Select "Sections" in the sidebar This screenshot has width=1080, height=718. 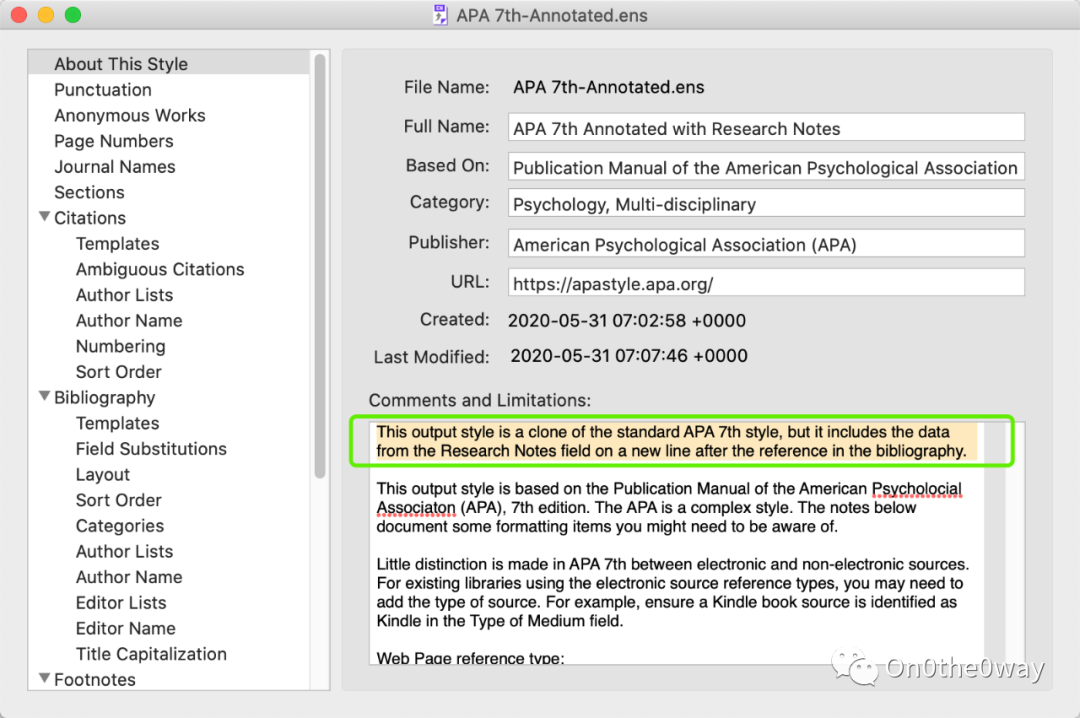pos(89,192)
